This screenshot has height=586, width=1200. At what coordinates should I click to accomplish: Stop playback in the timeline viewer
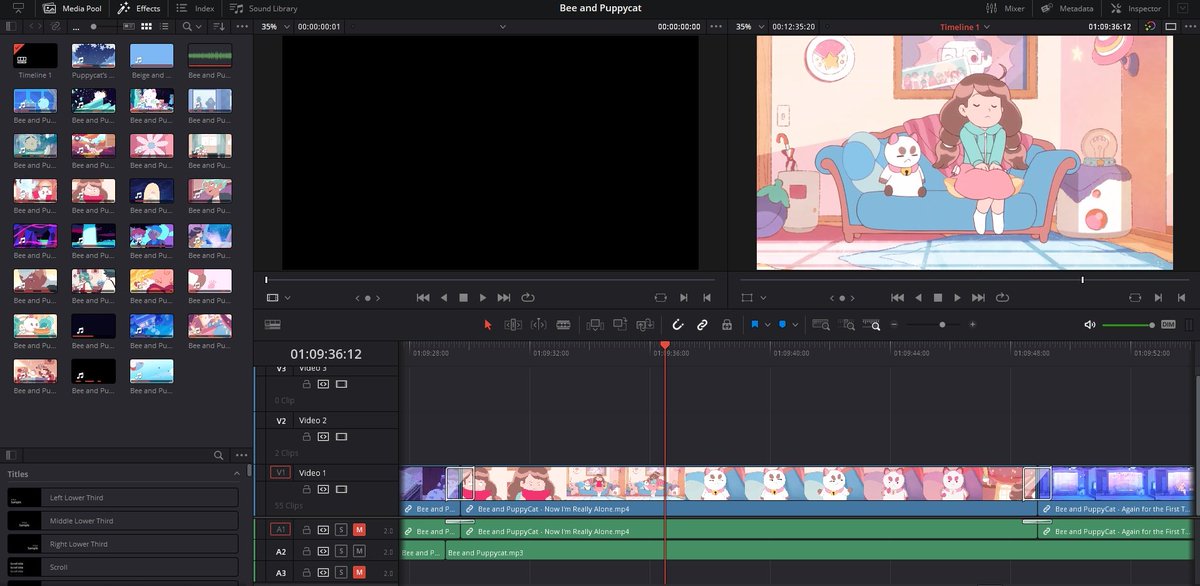(x=938, y=297)
